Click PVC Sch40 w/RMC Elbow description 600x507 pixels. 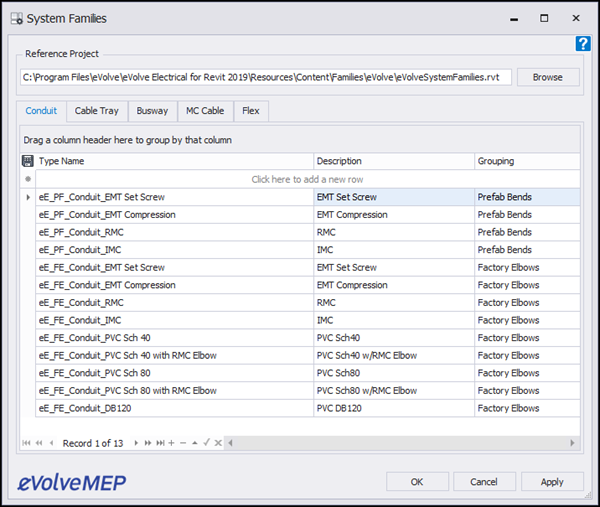pyautogui.click(x=394, y=356)
